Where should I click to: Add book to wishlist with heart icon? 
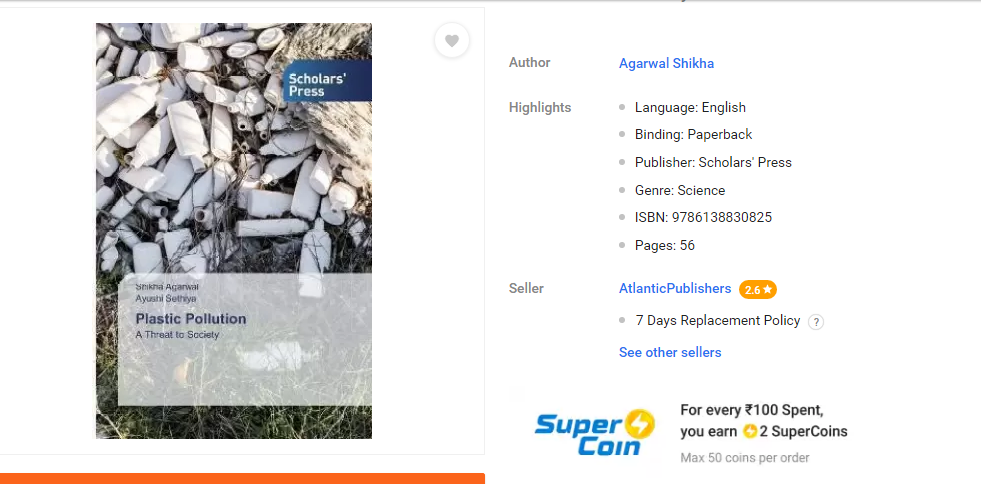coord(452,41)
